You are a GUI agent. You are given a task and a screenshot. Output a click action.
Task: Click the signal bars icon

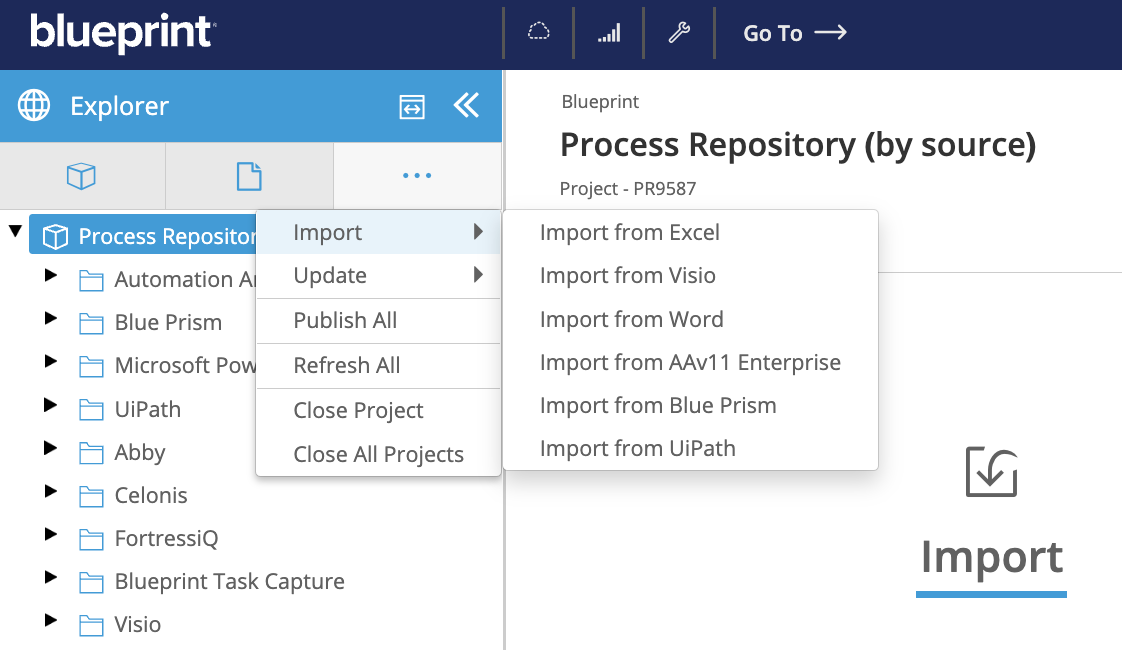point(609,33)
